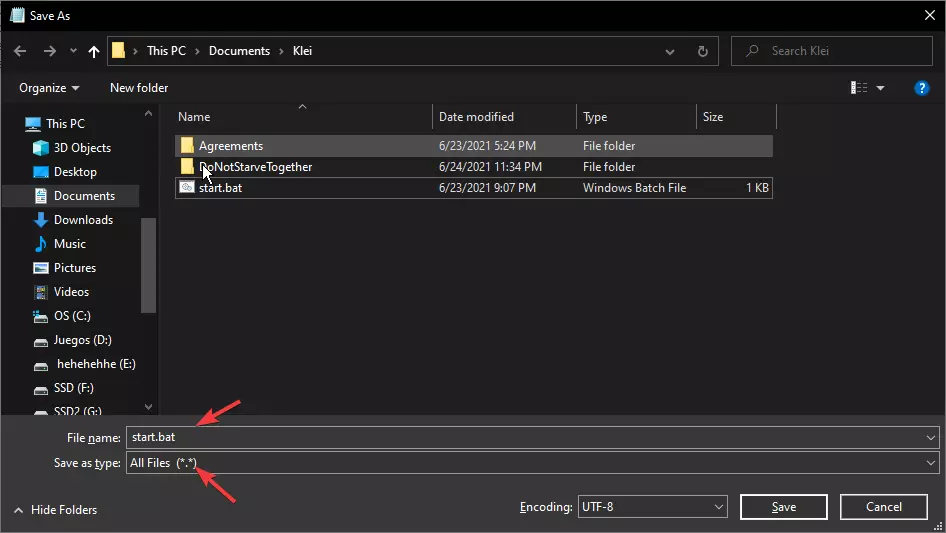Viewport: 946px width, 533px height.
Task: Open the Organize menu
Action: click(x=49, y=88)
